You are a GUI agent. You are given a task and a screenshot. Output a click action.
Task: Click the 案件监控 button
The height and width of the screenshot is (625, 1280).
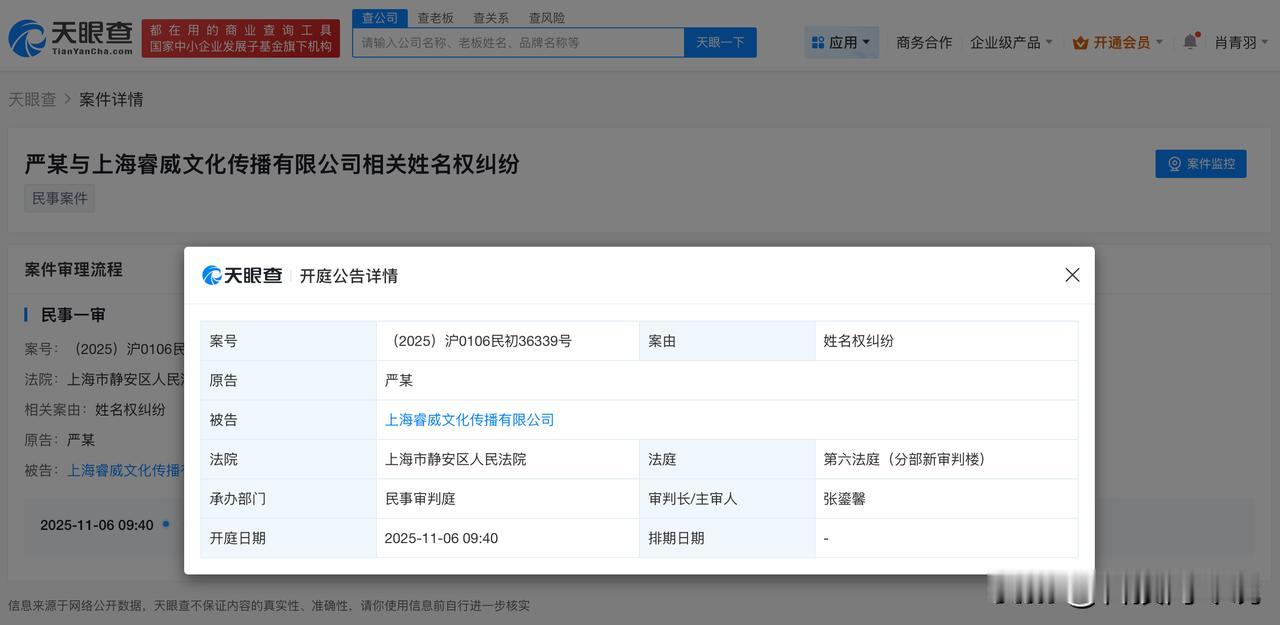(1201, 164)
